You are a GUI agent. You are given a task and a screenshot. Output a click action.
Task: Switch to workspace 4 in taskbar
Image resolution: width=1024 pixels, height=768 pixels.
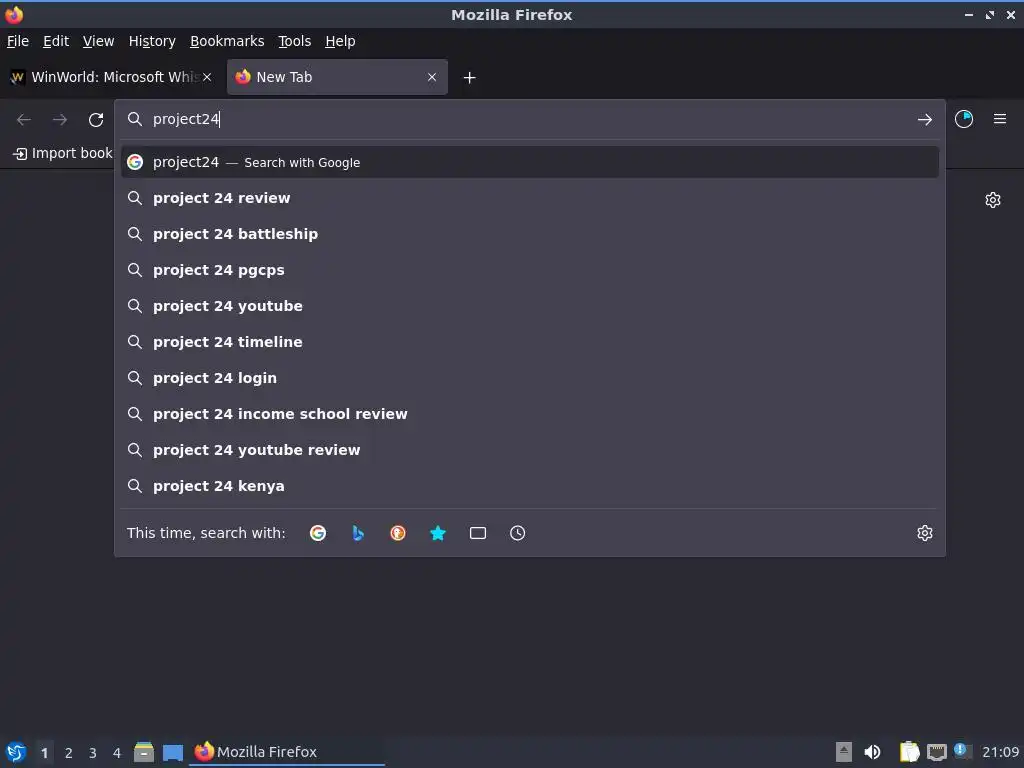click(117, 753)
